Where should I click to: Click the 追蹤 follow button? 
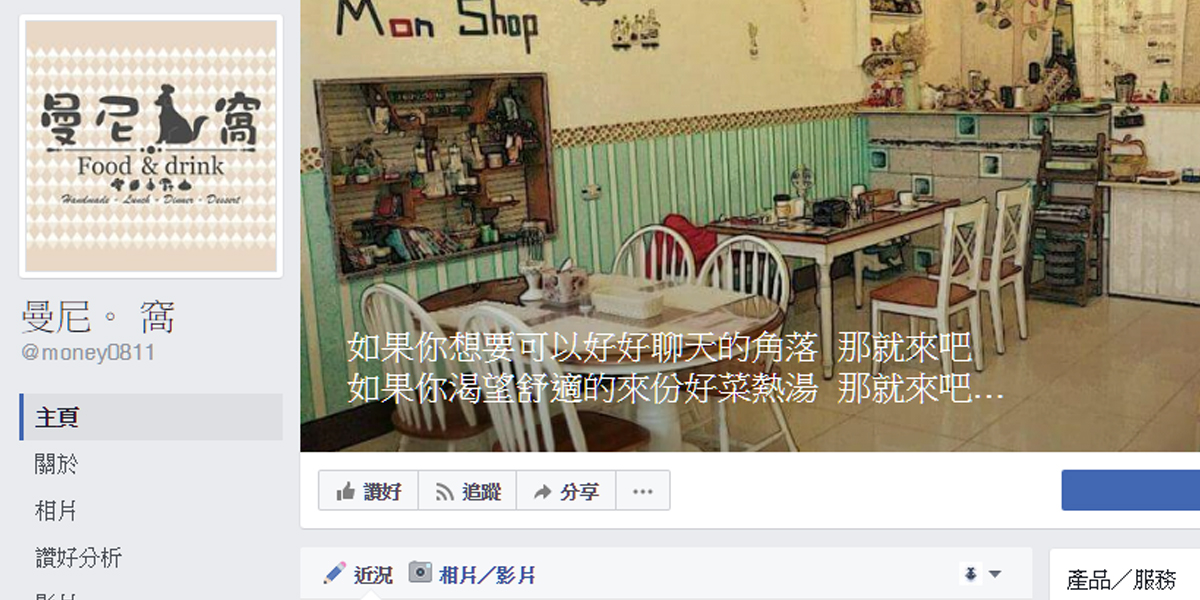pos(467,491)
